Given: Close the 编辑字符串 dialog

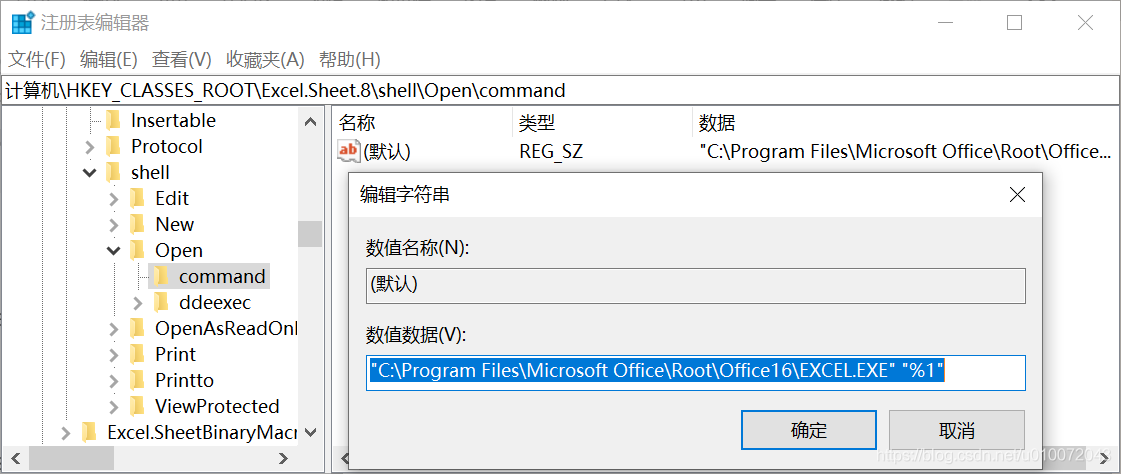Looking at the screenshot, I should tap(1017, 195).
